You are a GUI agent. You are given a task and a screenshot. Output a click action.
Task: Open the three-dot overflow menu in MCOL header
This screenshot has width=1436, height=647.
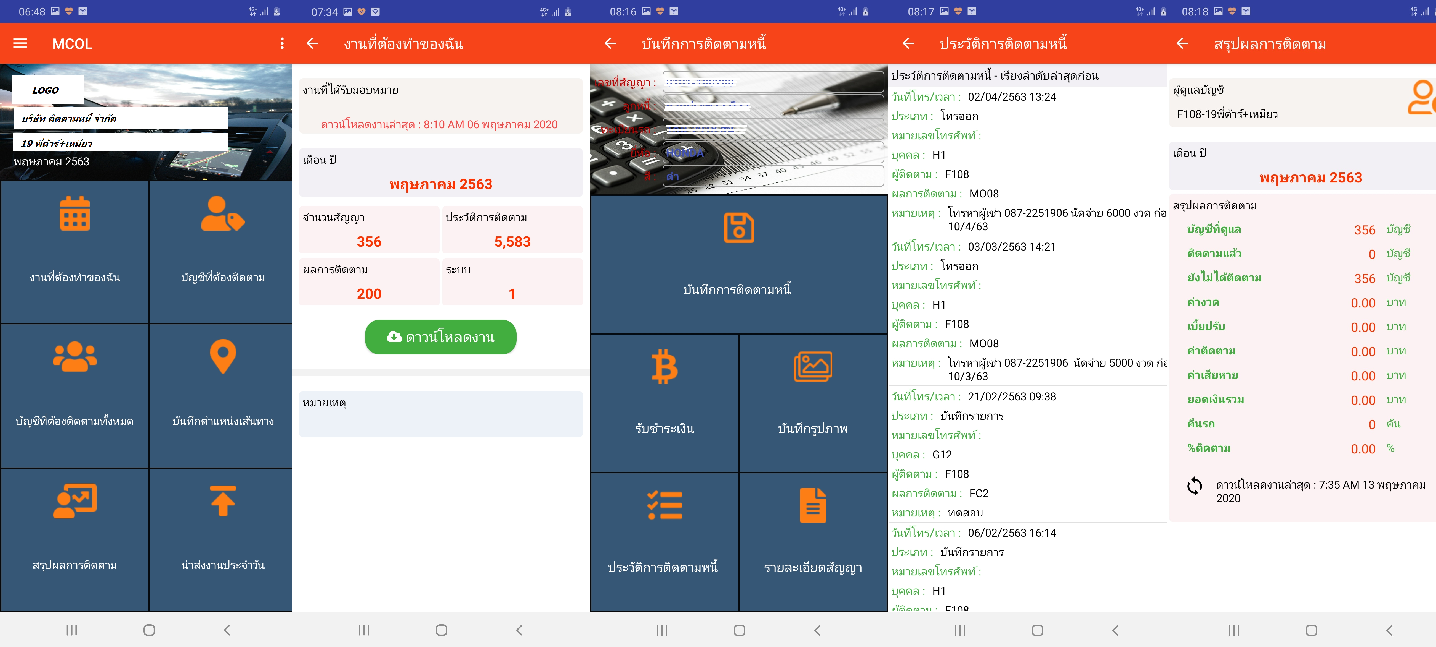coord(282,44)
